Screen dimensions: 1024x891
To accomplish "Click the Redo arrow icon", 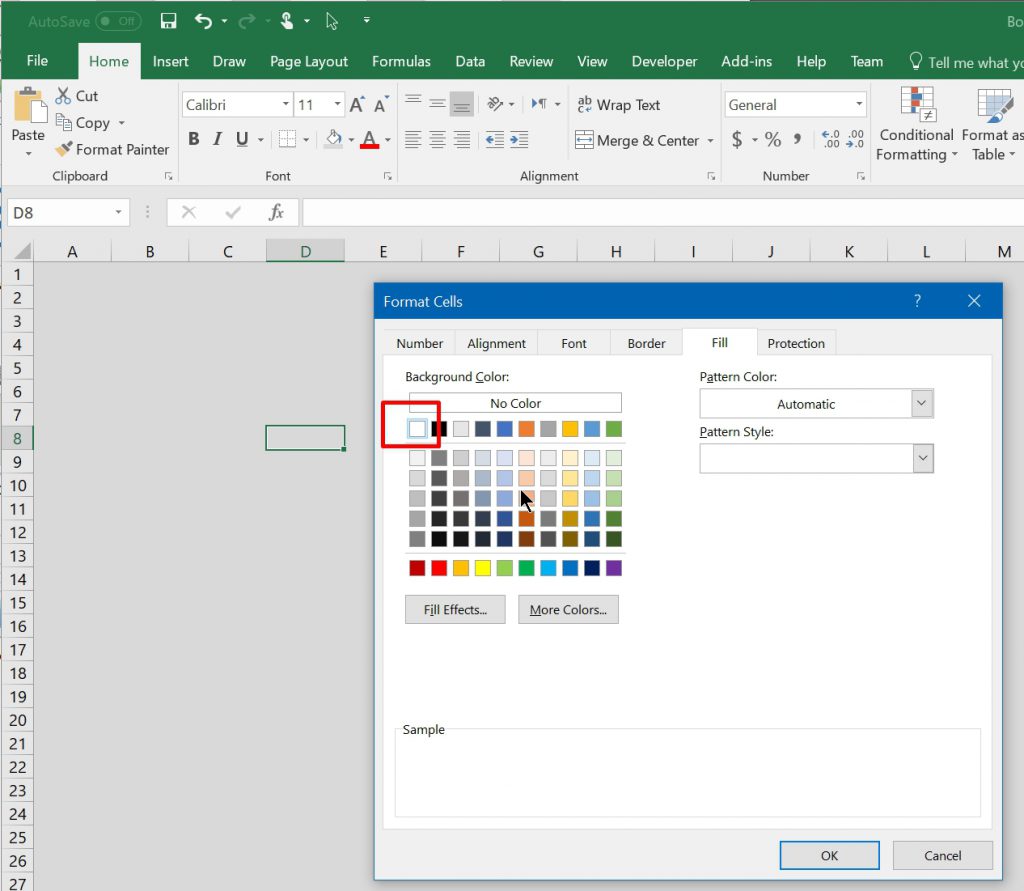I will pyautogui.click(x=247, y=21).
